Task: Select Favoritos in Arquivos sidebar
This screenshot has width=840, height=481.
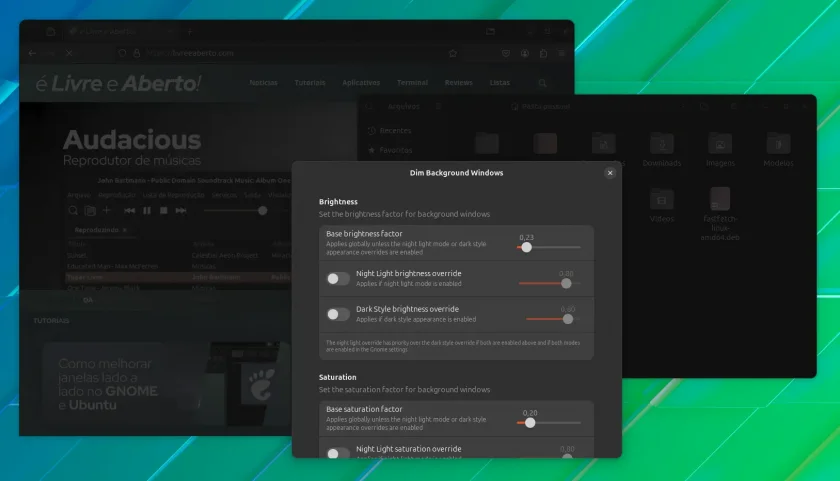Action: (x=390, y=151)
